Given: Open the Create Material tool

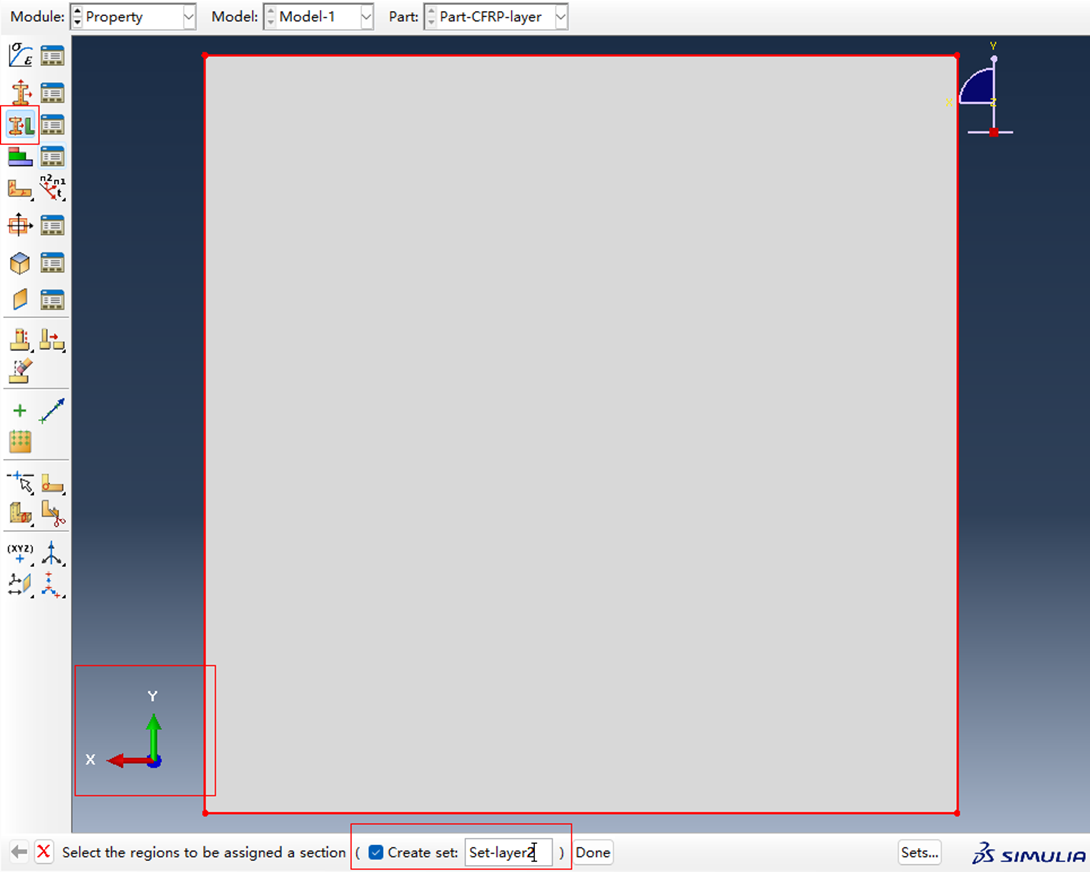Looking at the screenshot, I should tap(20, 56).
